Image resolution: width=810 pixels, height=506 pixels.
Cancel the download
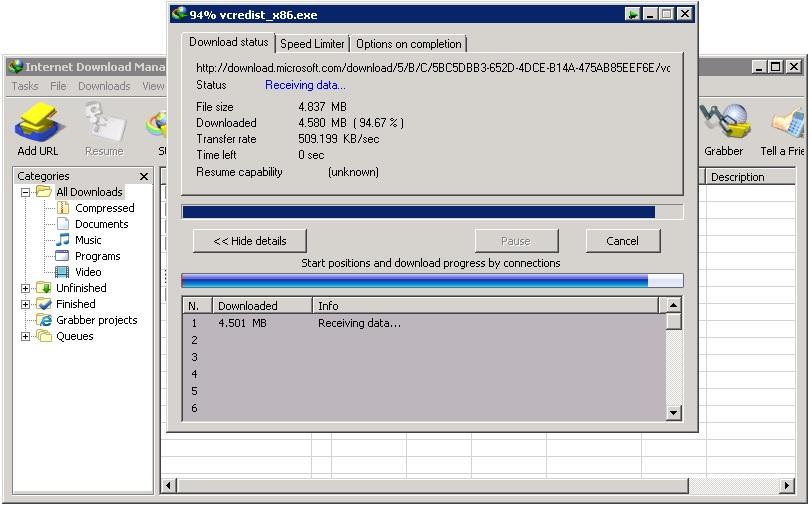[622, 241]
